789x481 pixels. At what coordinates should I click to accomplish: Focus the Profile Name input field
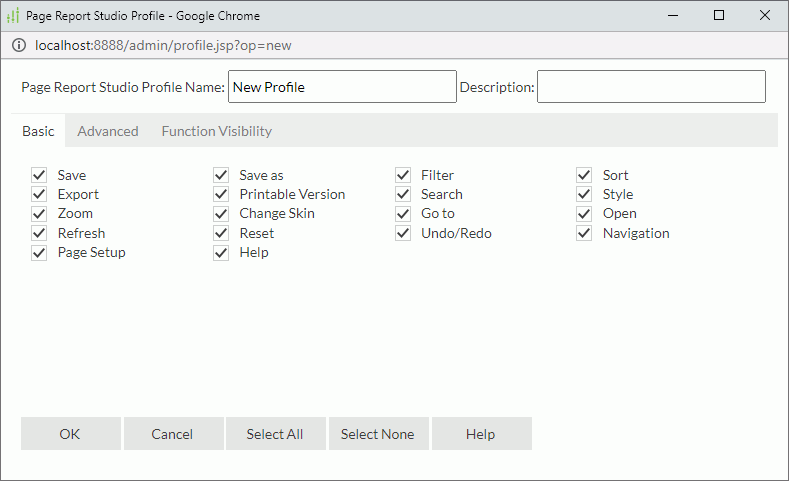click(x=342, y=87)
